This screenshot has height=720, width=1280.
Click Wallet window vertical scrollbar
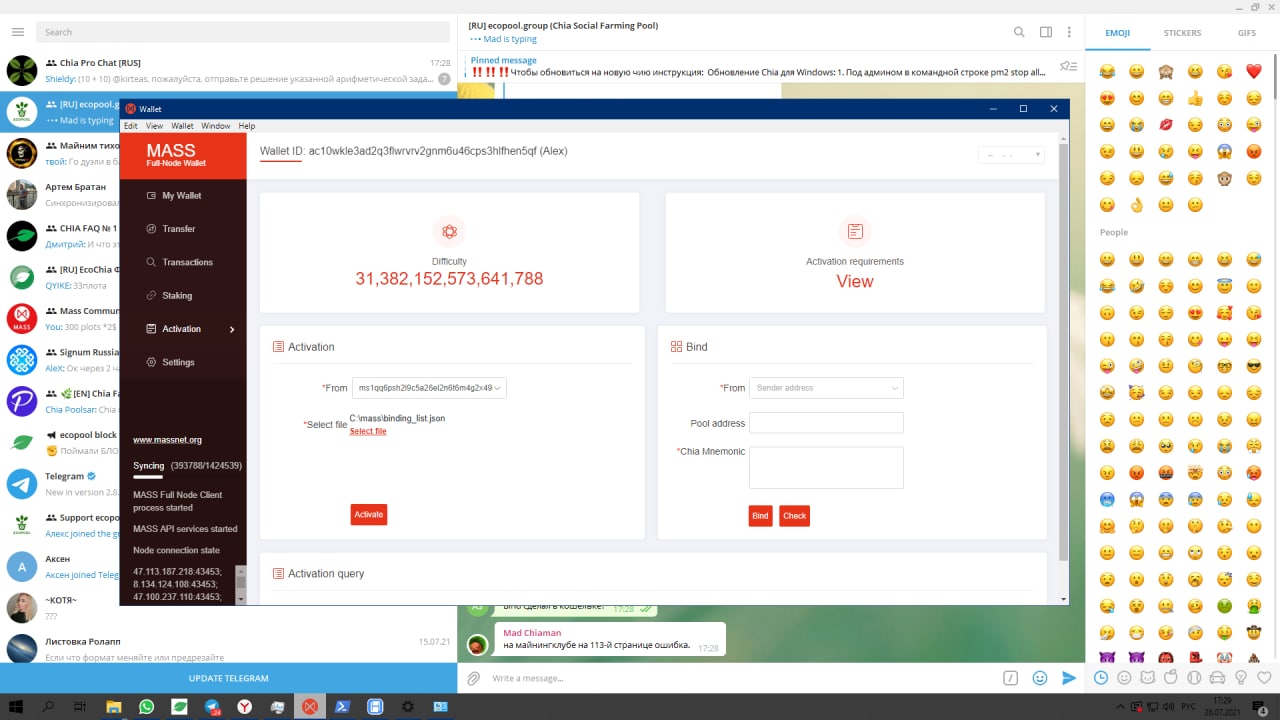pos(1064,350)
